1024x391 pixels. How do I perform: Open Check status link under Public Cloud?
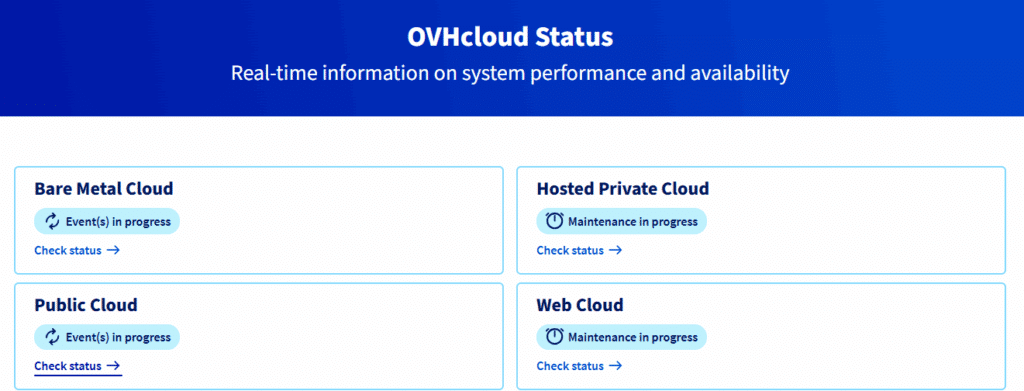click(x=77, y=366)
